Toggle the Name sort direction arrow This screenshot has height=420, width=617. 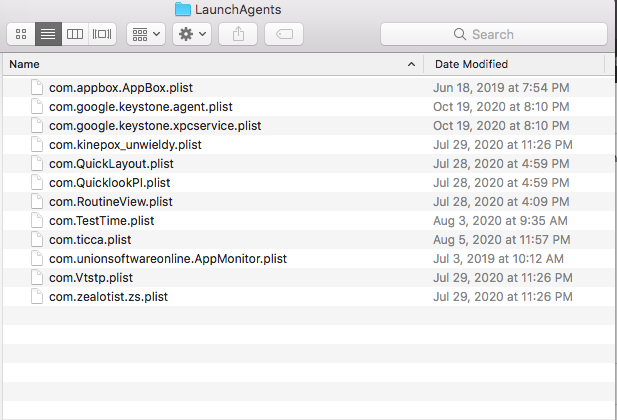[411, 64]
